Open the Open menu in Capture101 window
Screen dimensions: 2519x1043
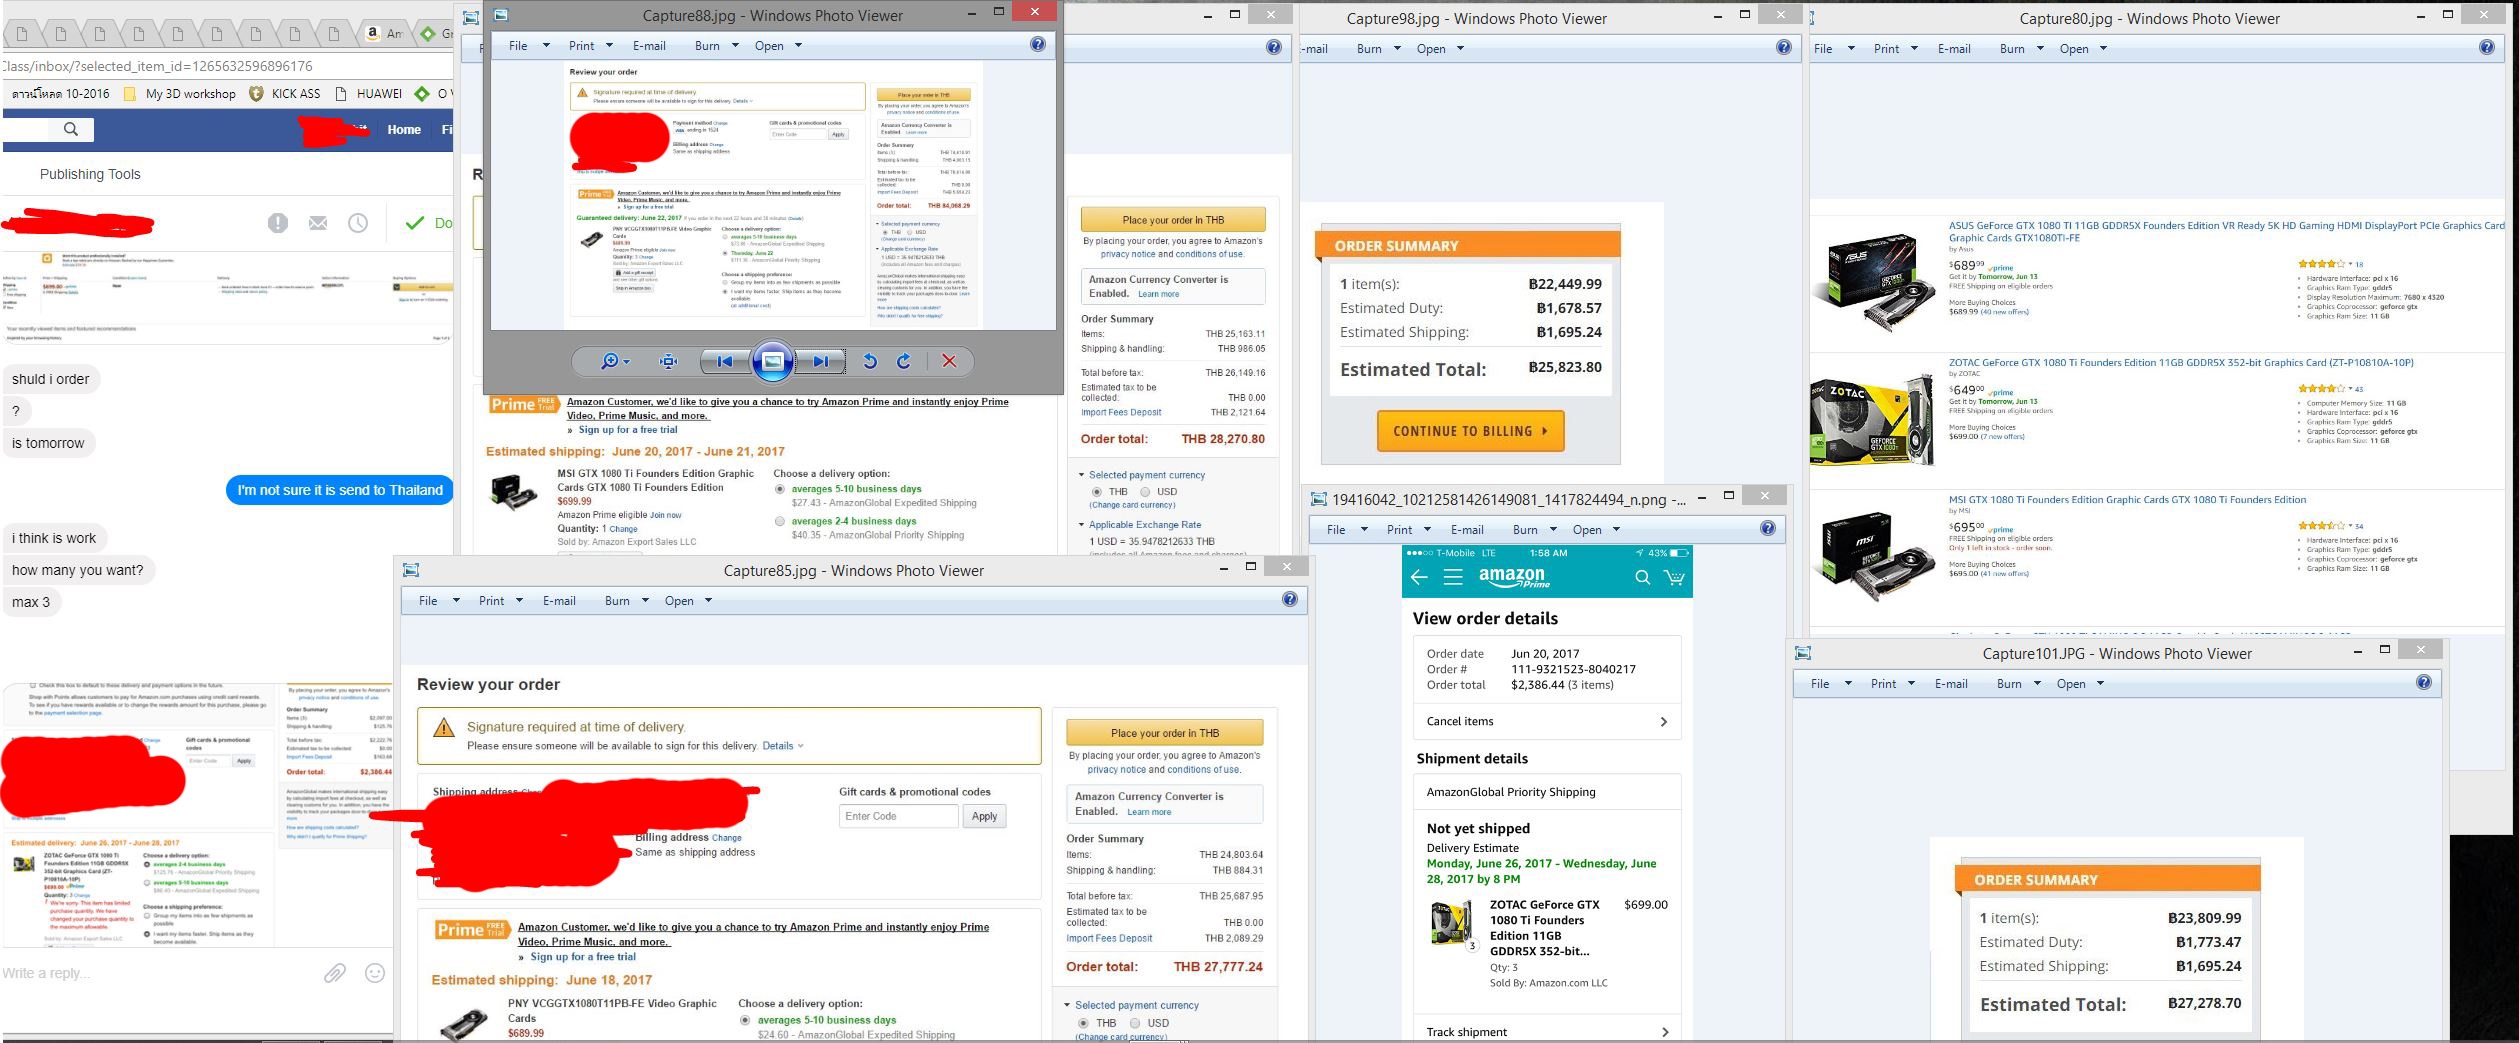coord(2071,683)
